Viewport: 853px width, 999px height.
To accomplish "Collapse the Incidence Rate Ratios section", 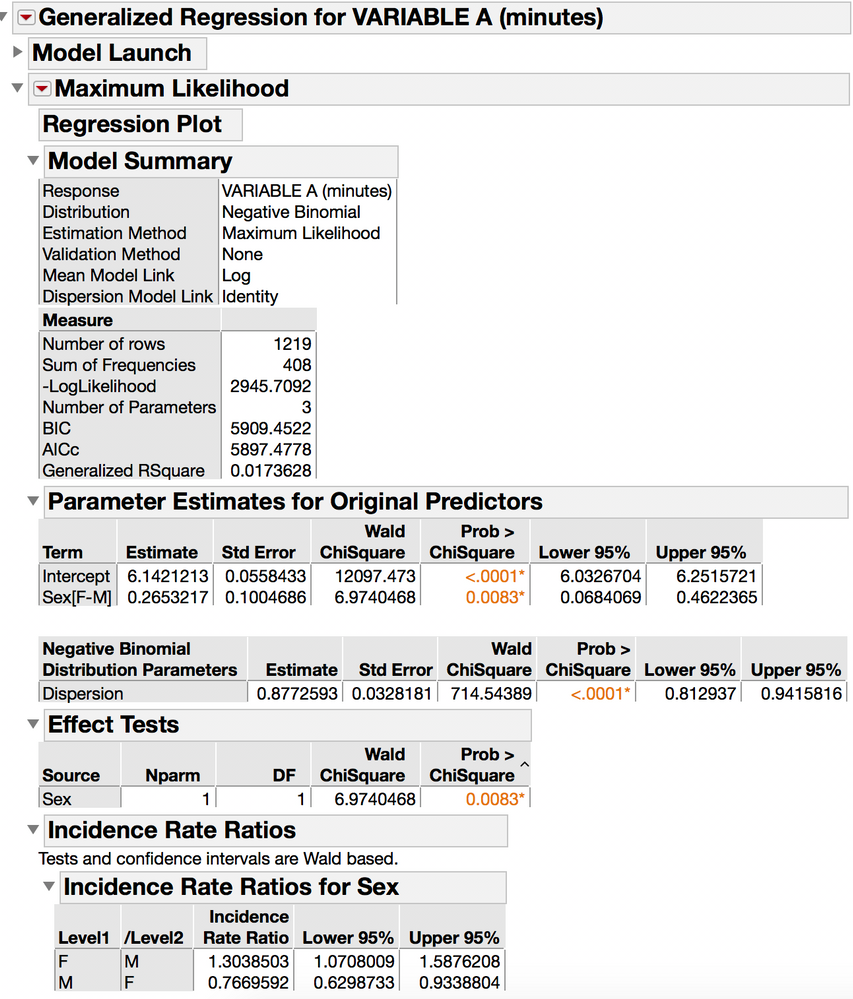I will 33,830.
